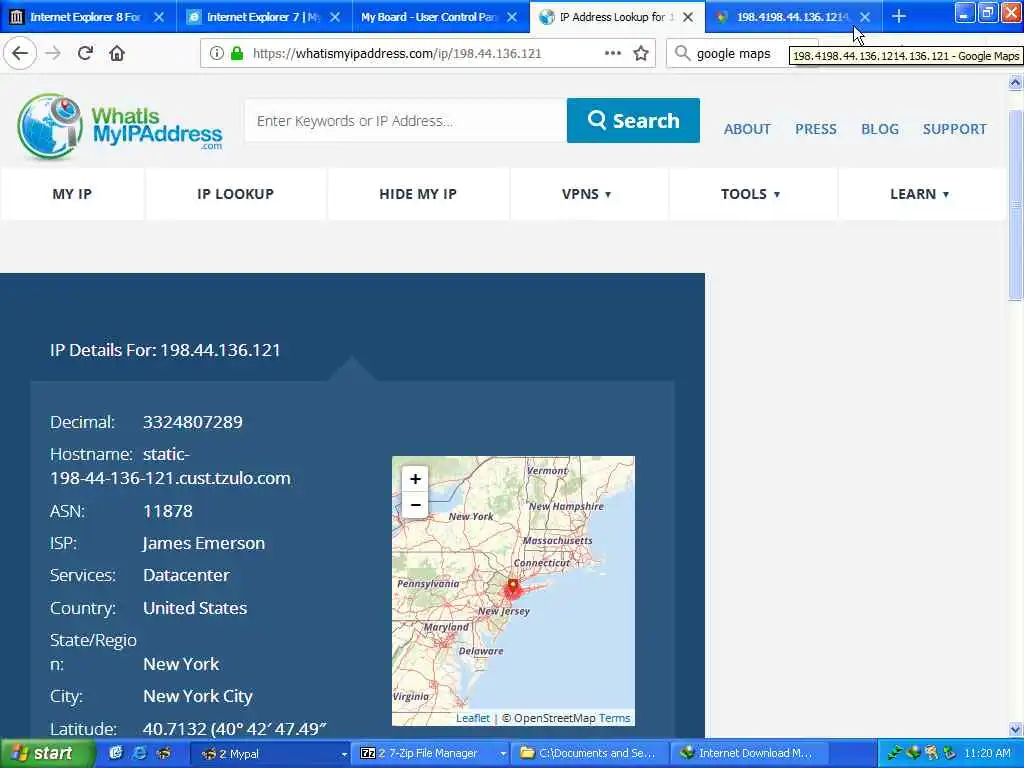
Task: Click the decimal value 3324807289
Action: tap(193, 422)
